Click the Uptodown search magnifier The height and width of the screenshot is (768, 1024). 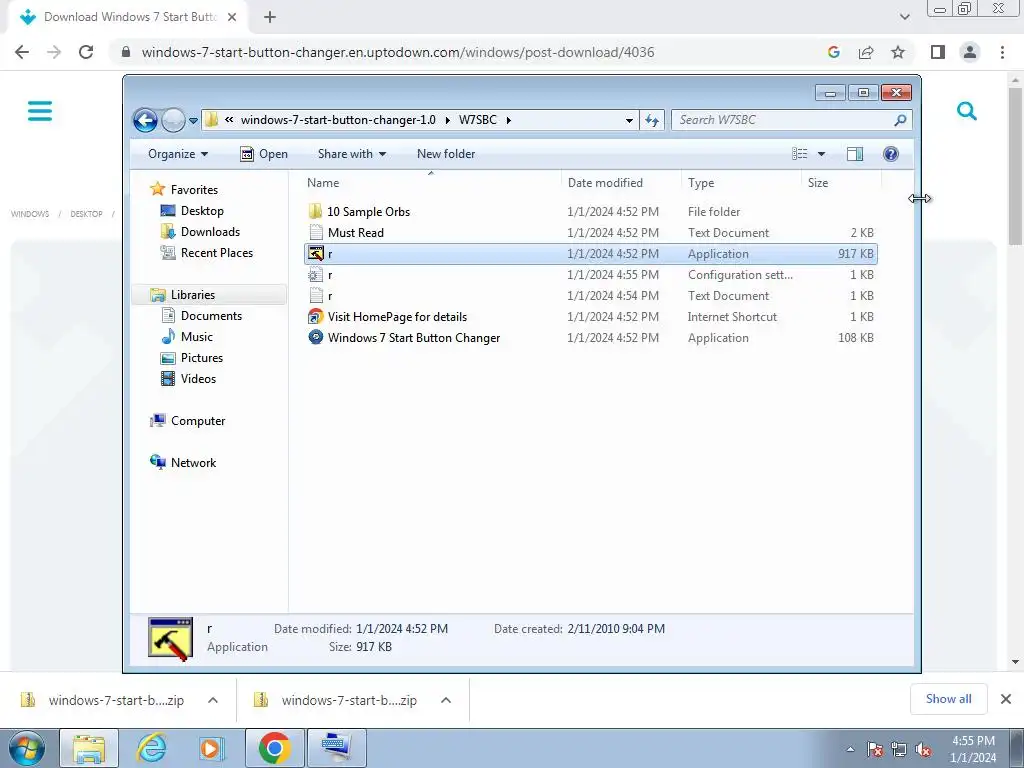(x=967, y=111)
